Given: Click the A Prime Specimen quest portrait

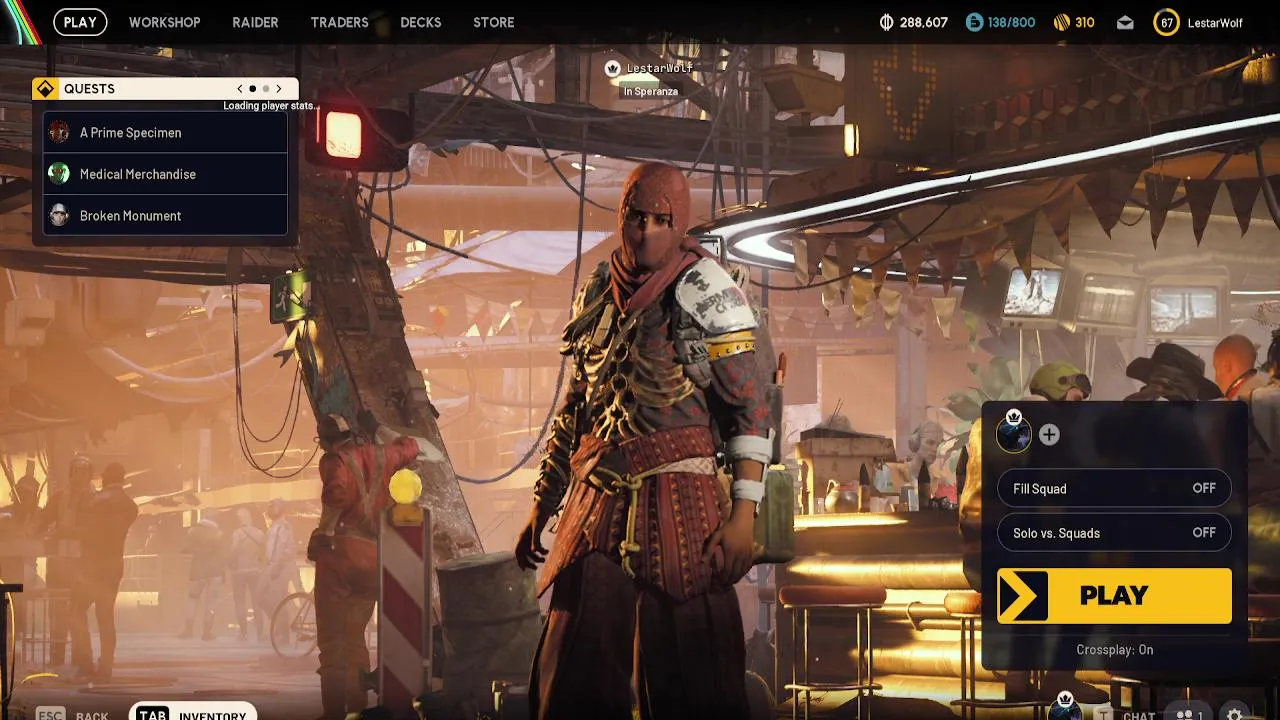Looking at the screenshot, I should pos(60,132).
